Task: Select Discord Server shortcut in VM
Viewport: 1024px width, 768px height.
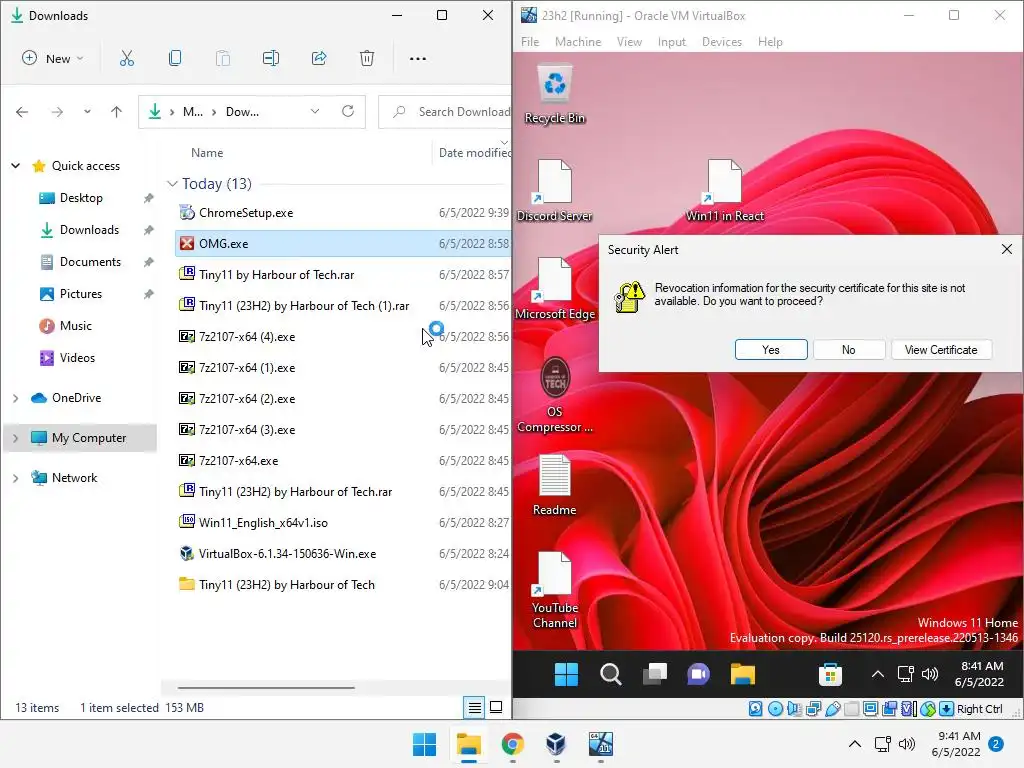Action: 554,191
